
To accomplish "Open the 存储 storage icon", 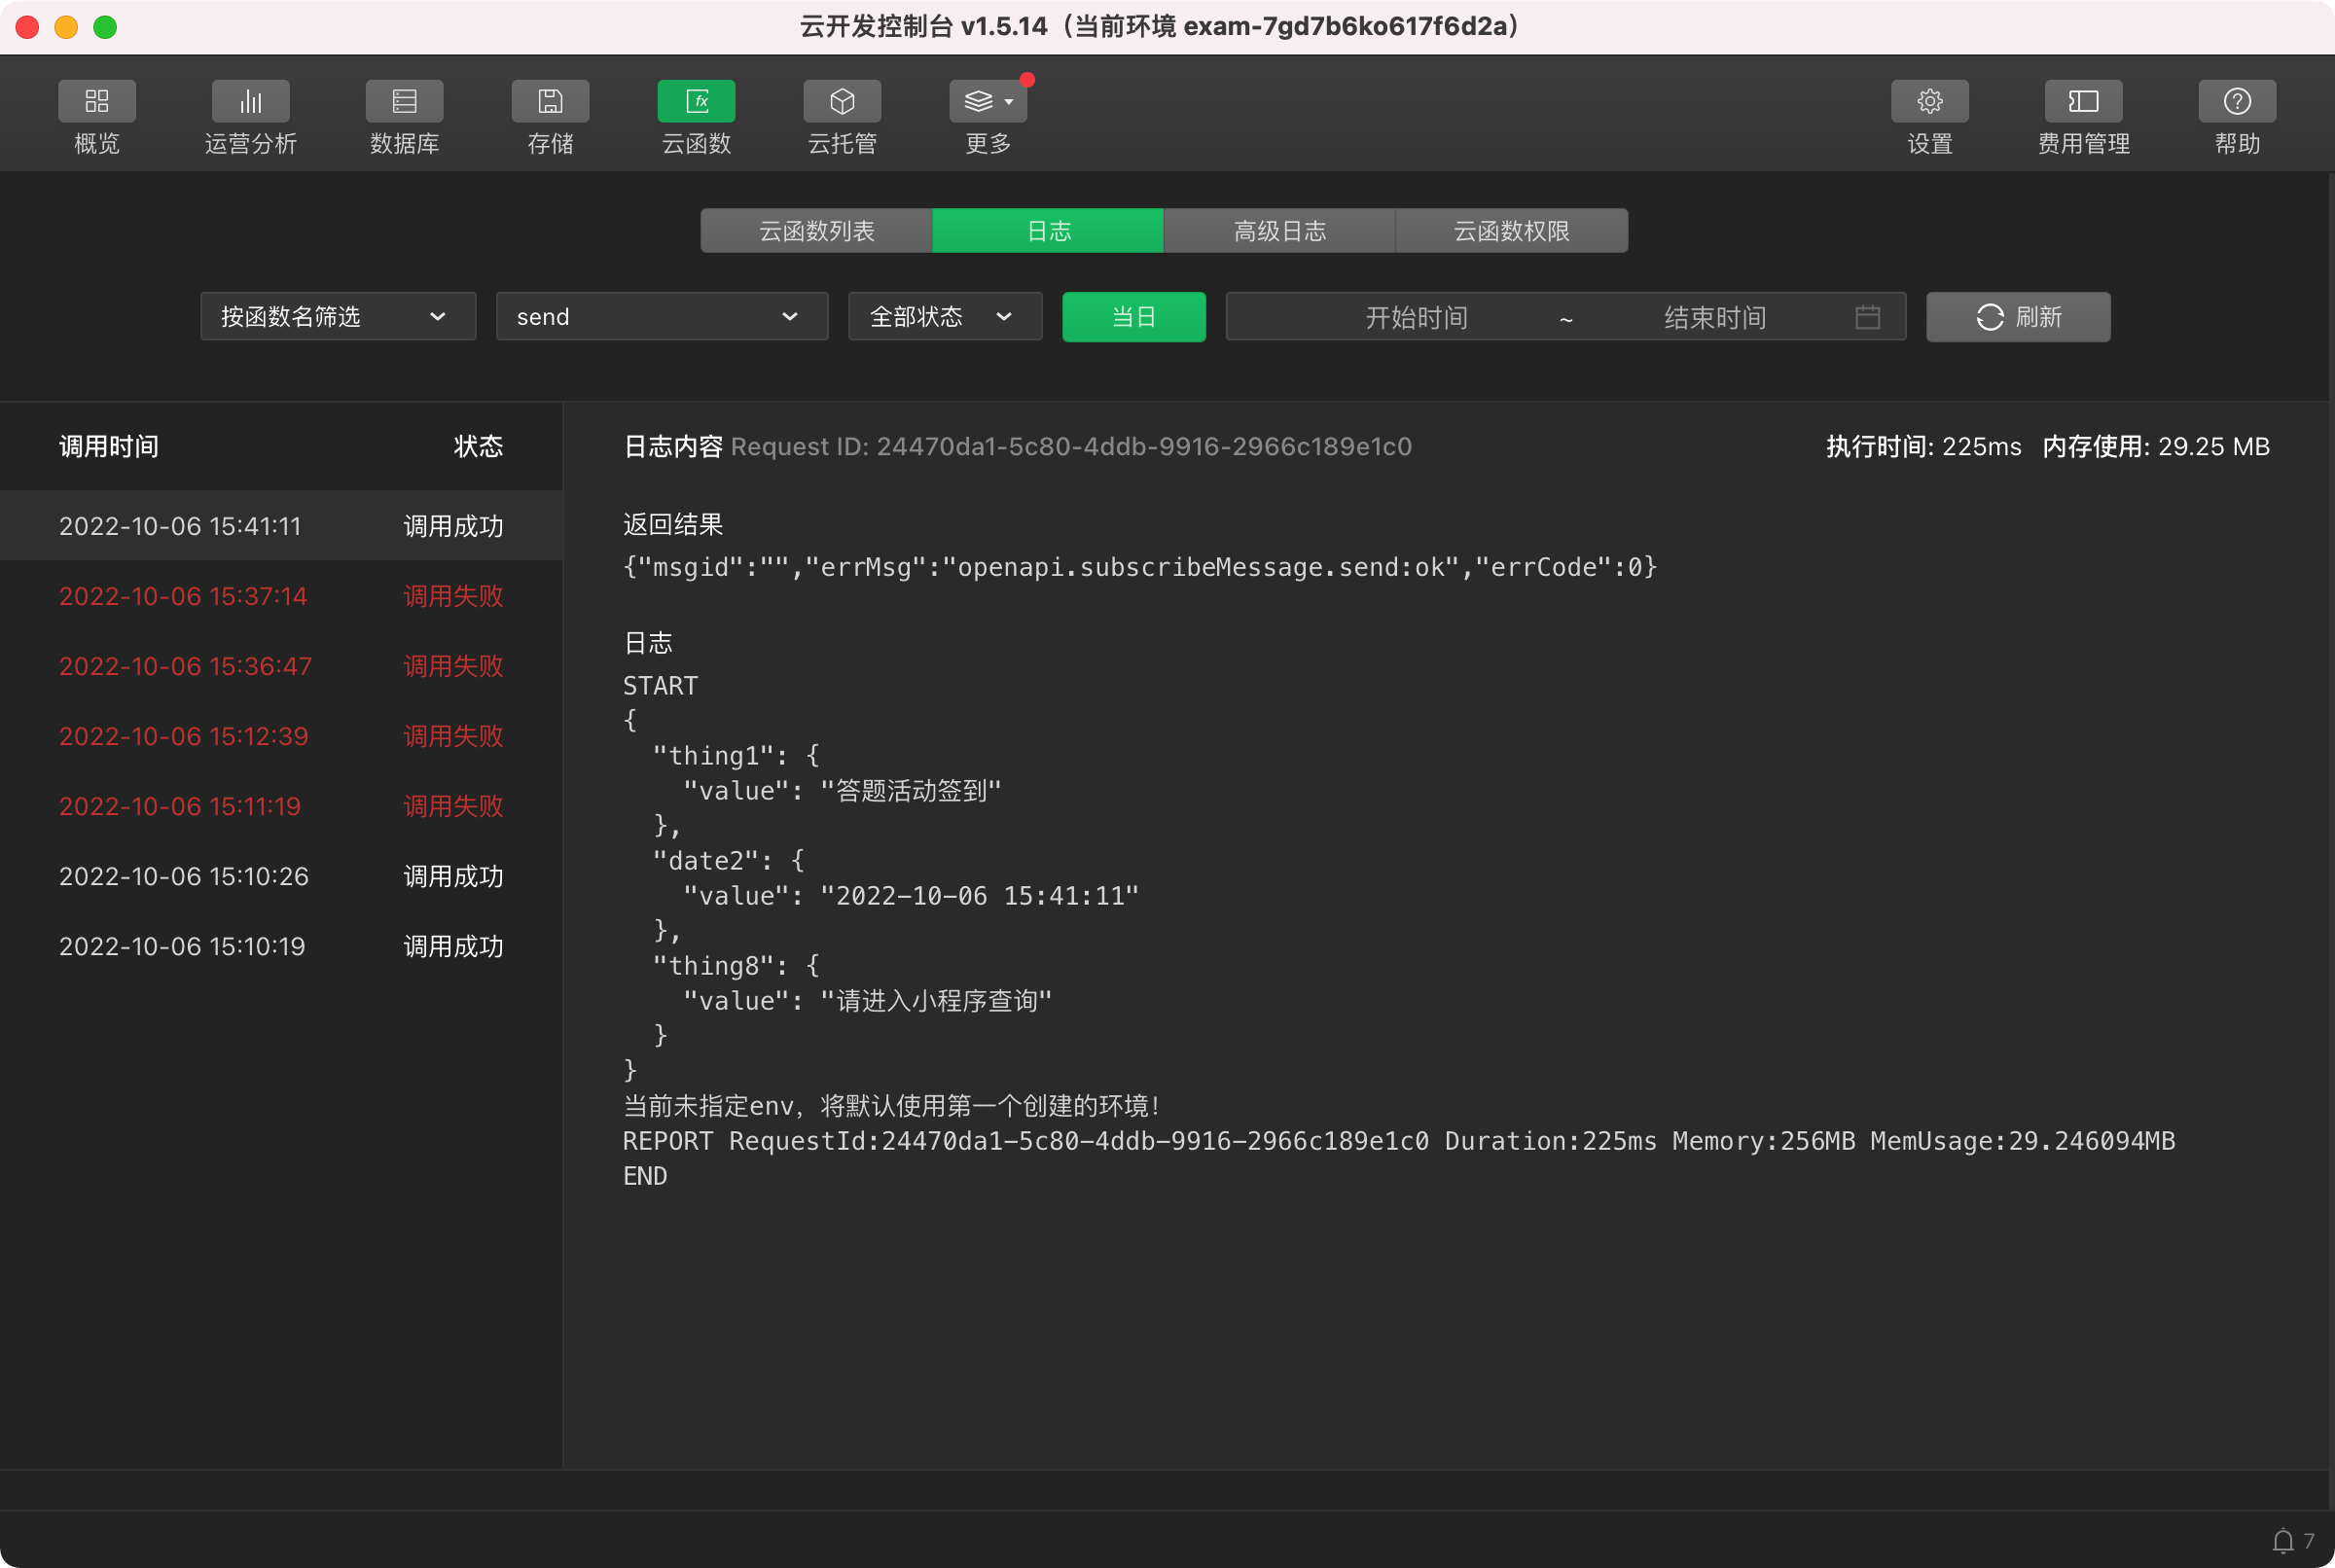I will (x=550, y=101).
